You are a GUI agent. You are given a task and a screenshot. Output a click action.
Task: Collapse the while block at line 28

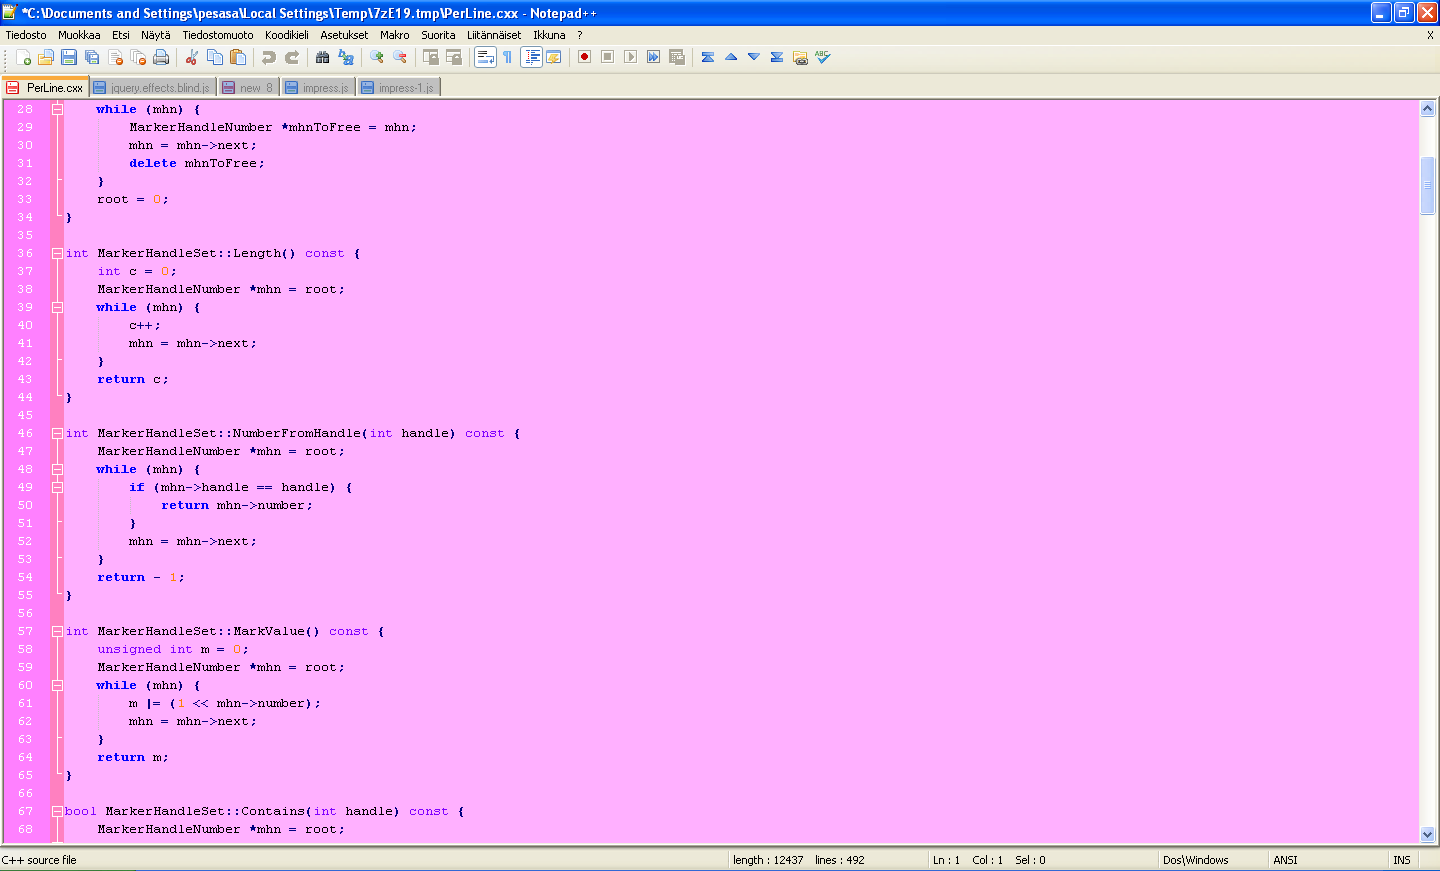(57, 109)
